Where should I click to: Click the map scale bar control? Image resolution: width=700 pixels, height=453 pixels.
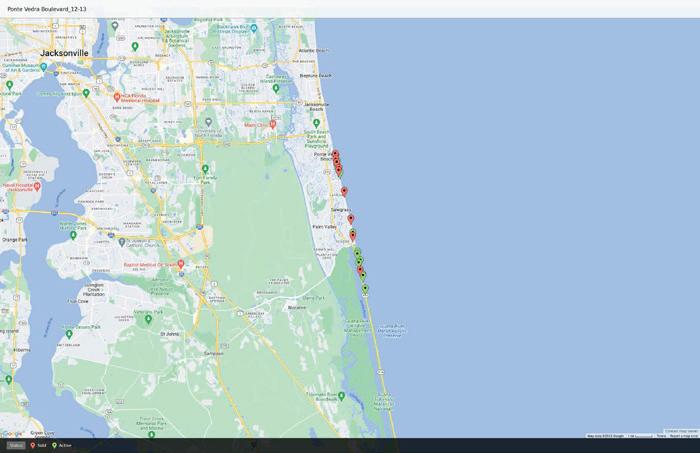[x=639, y=436]
